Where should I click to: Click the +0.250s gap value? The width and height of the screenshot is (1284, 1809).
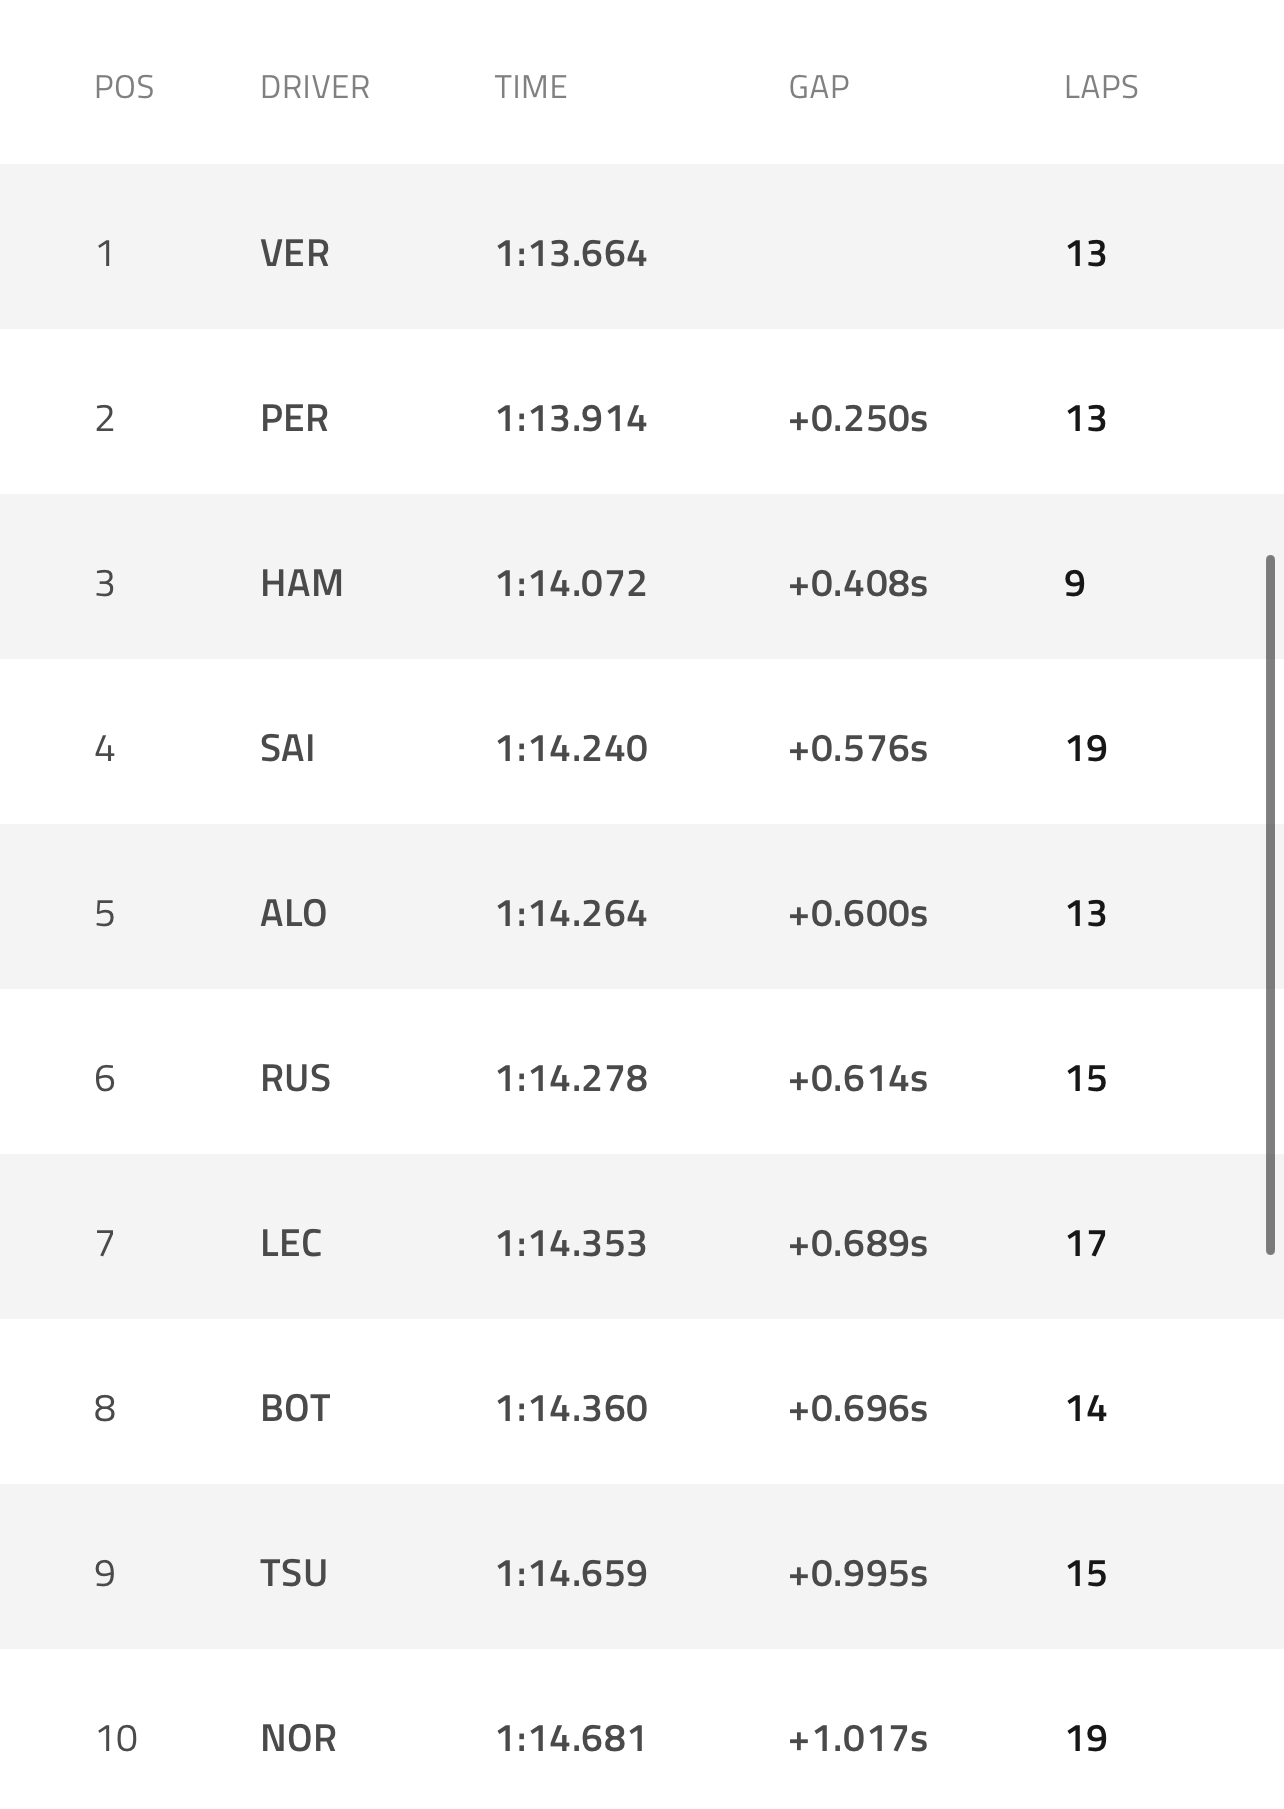click(857, 419)
